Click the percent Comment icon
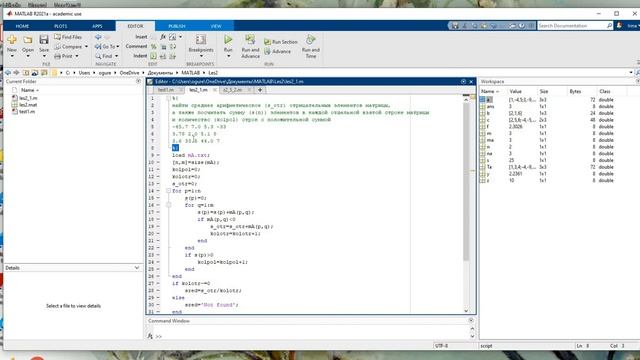640x360 pixels. (153, 47)
